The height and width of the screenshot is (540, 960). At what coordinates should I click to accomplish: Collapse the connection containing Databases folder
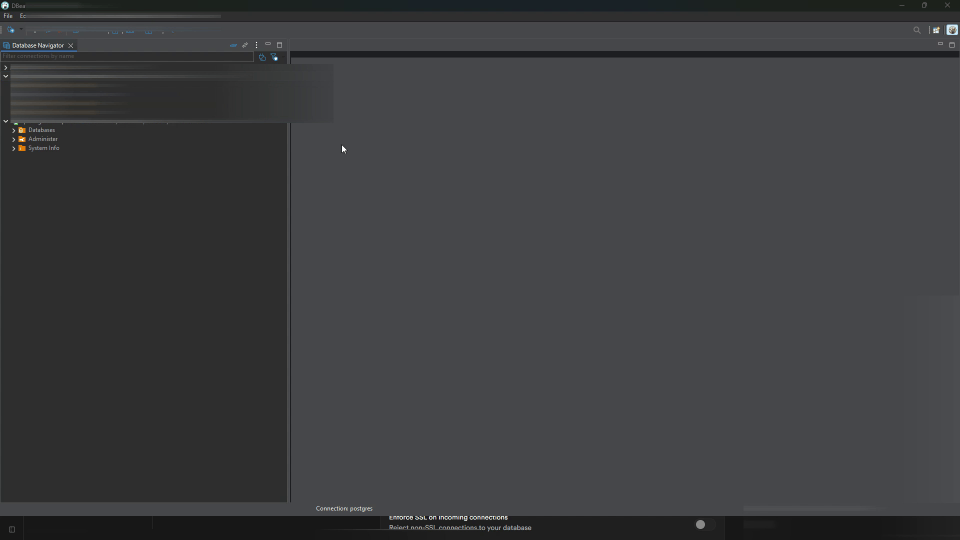pos(6,121)
